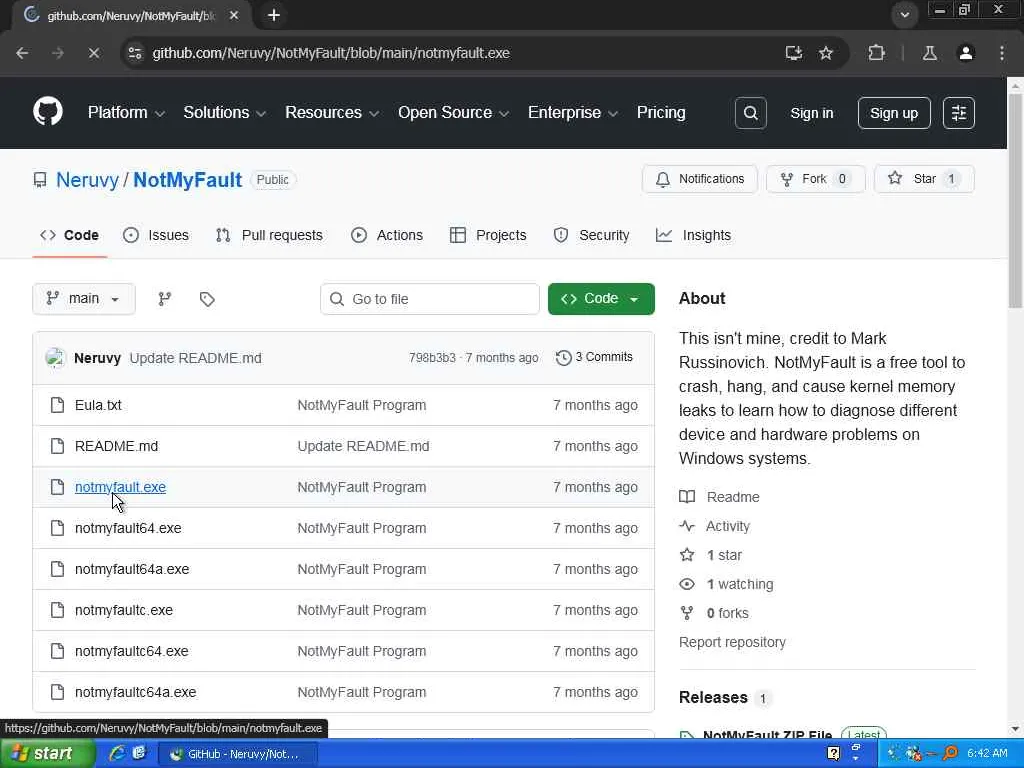The height and width of the screenshot is (768, 1024).
Task: Click the browser address bar URL
Action: (331, 53)
